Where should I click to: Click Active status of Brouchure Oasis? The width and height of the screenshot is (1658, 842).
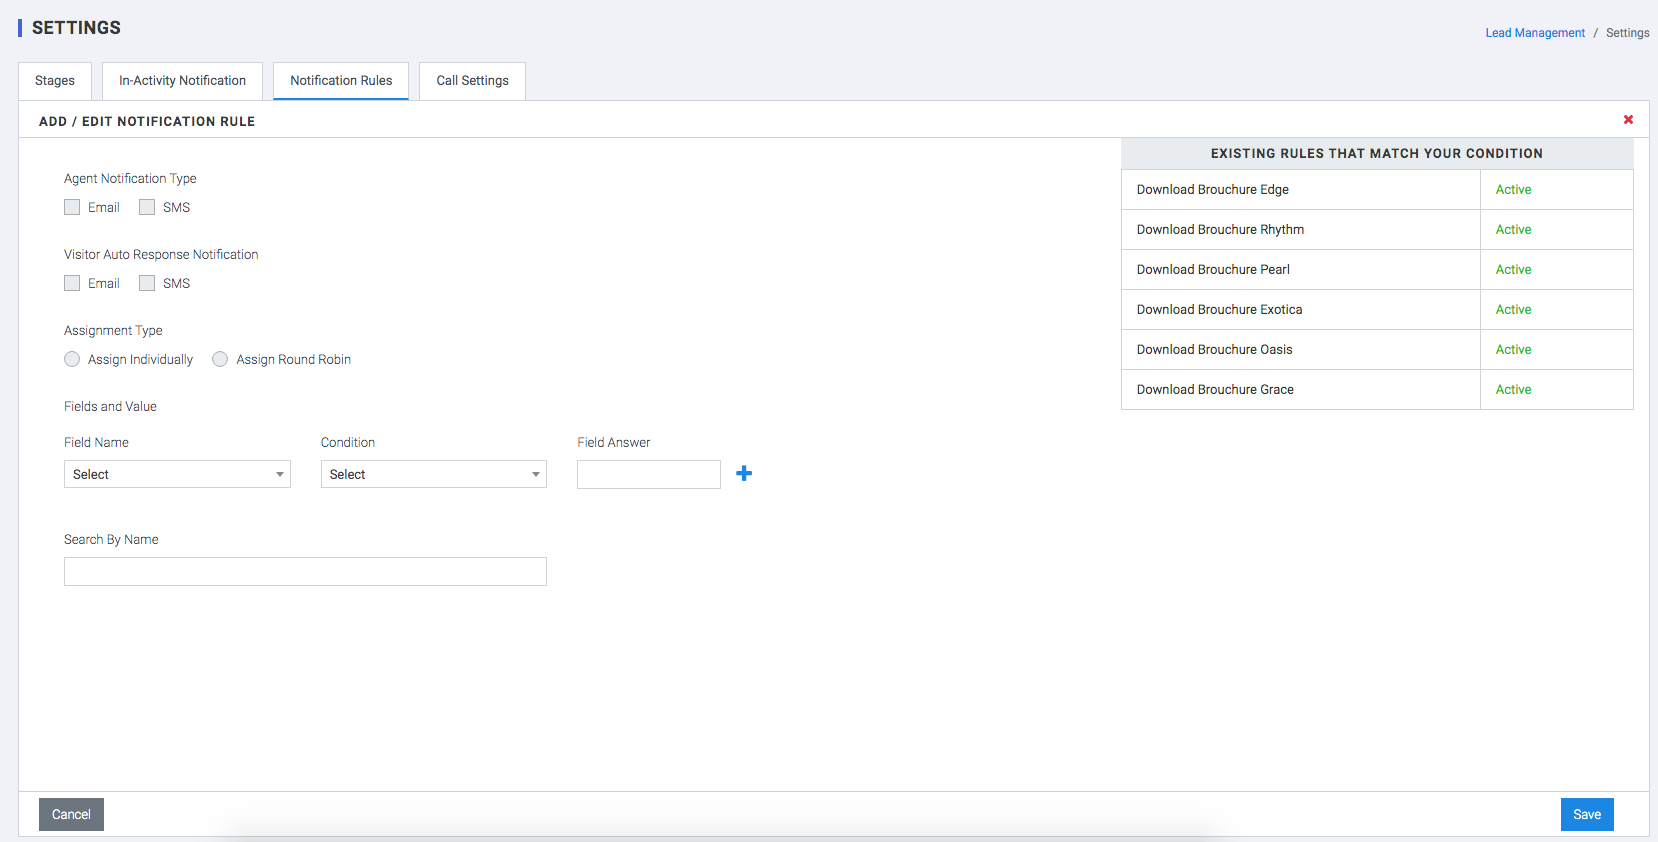pos(1513,349)
